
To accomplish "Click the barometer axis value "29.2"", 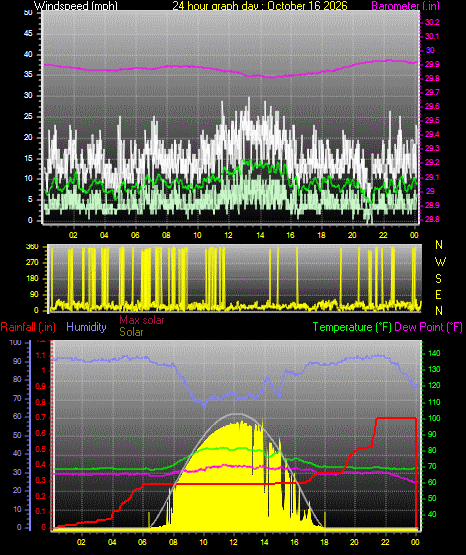I will click(x=432, y=162).
